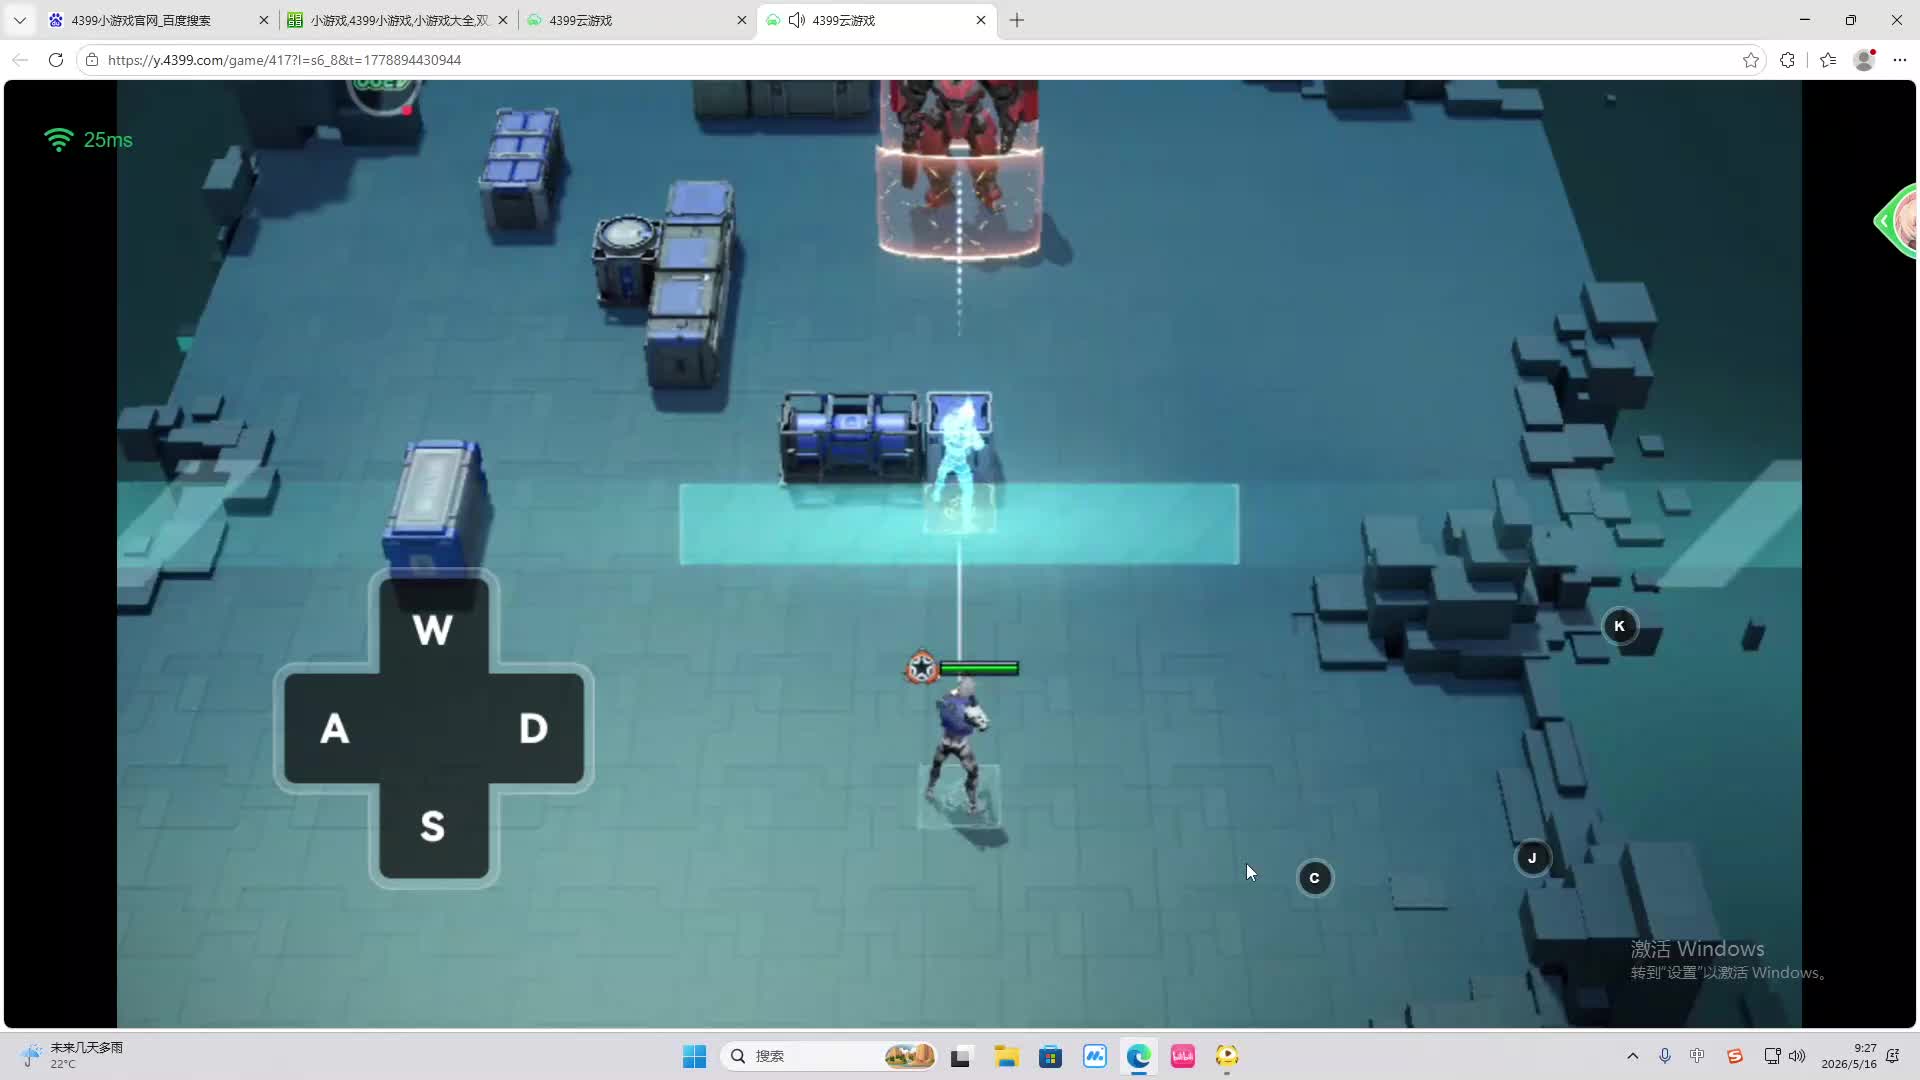Tap the D move-right key

[533, 728]
